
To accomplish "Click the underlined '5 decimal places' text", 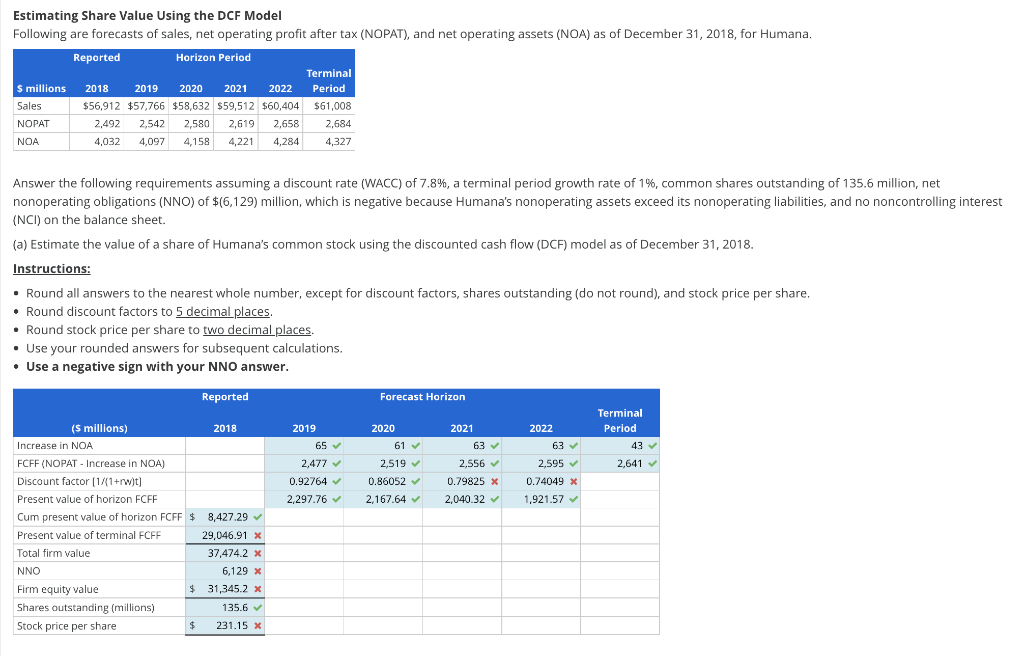I will (223, 312).
